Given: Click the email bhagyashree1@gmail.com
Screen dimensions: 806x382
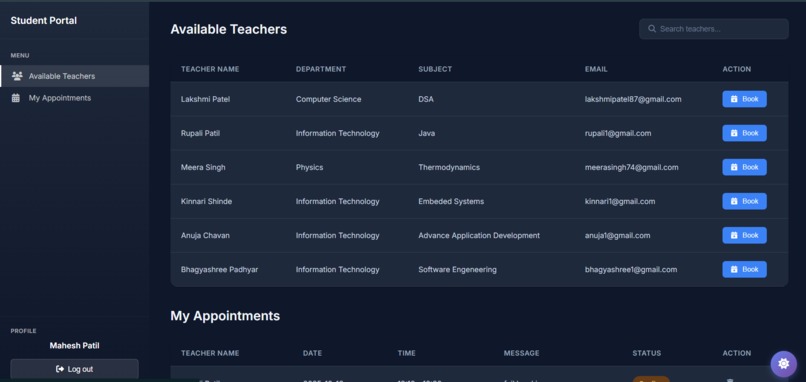Looking at the screenshot, I should [x=631, y=269].
